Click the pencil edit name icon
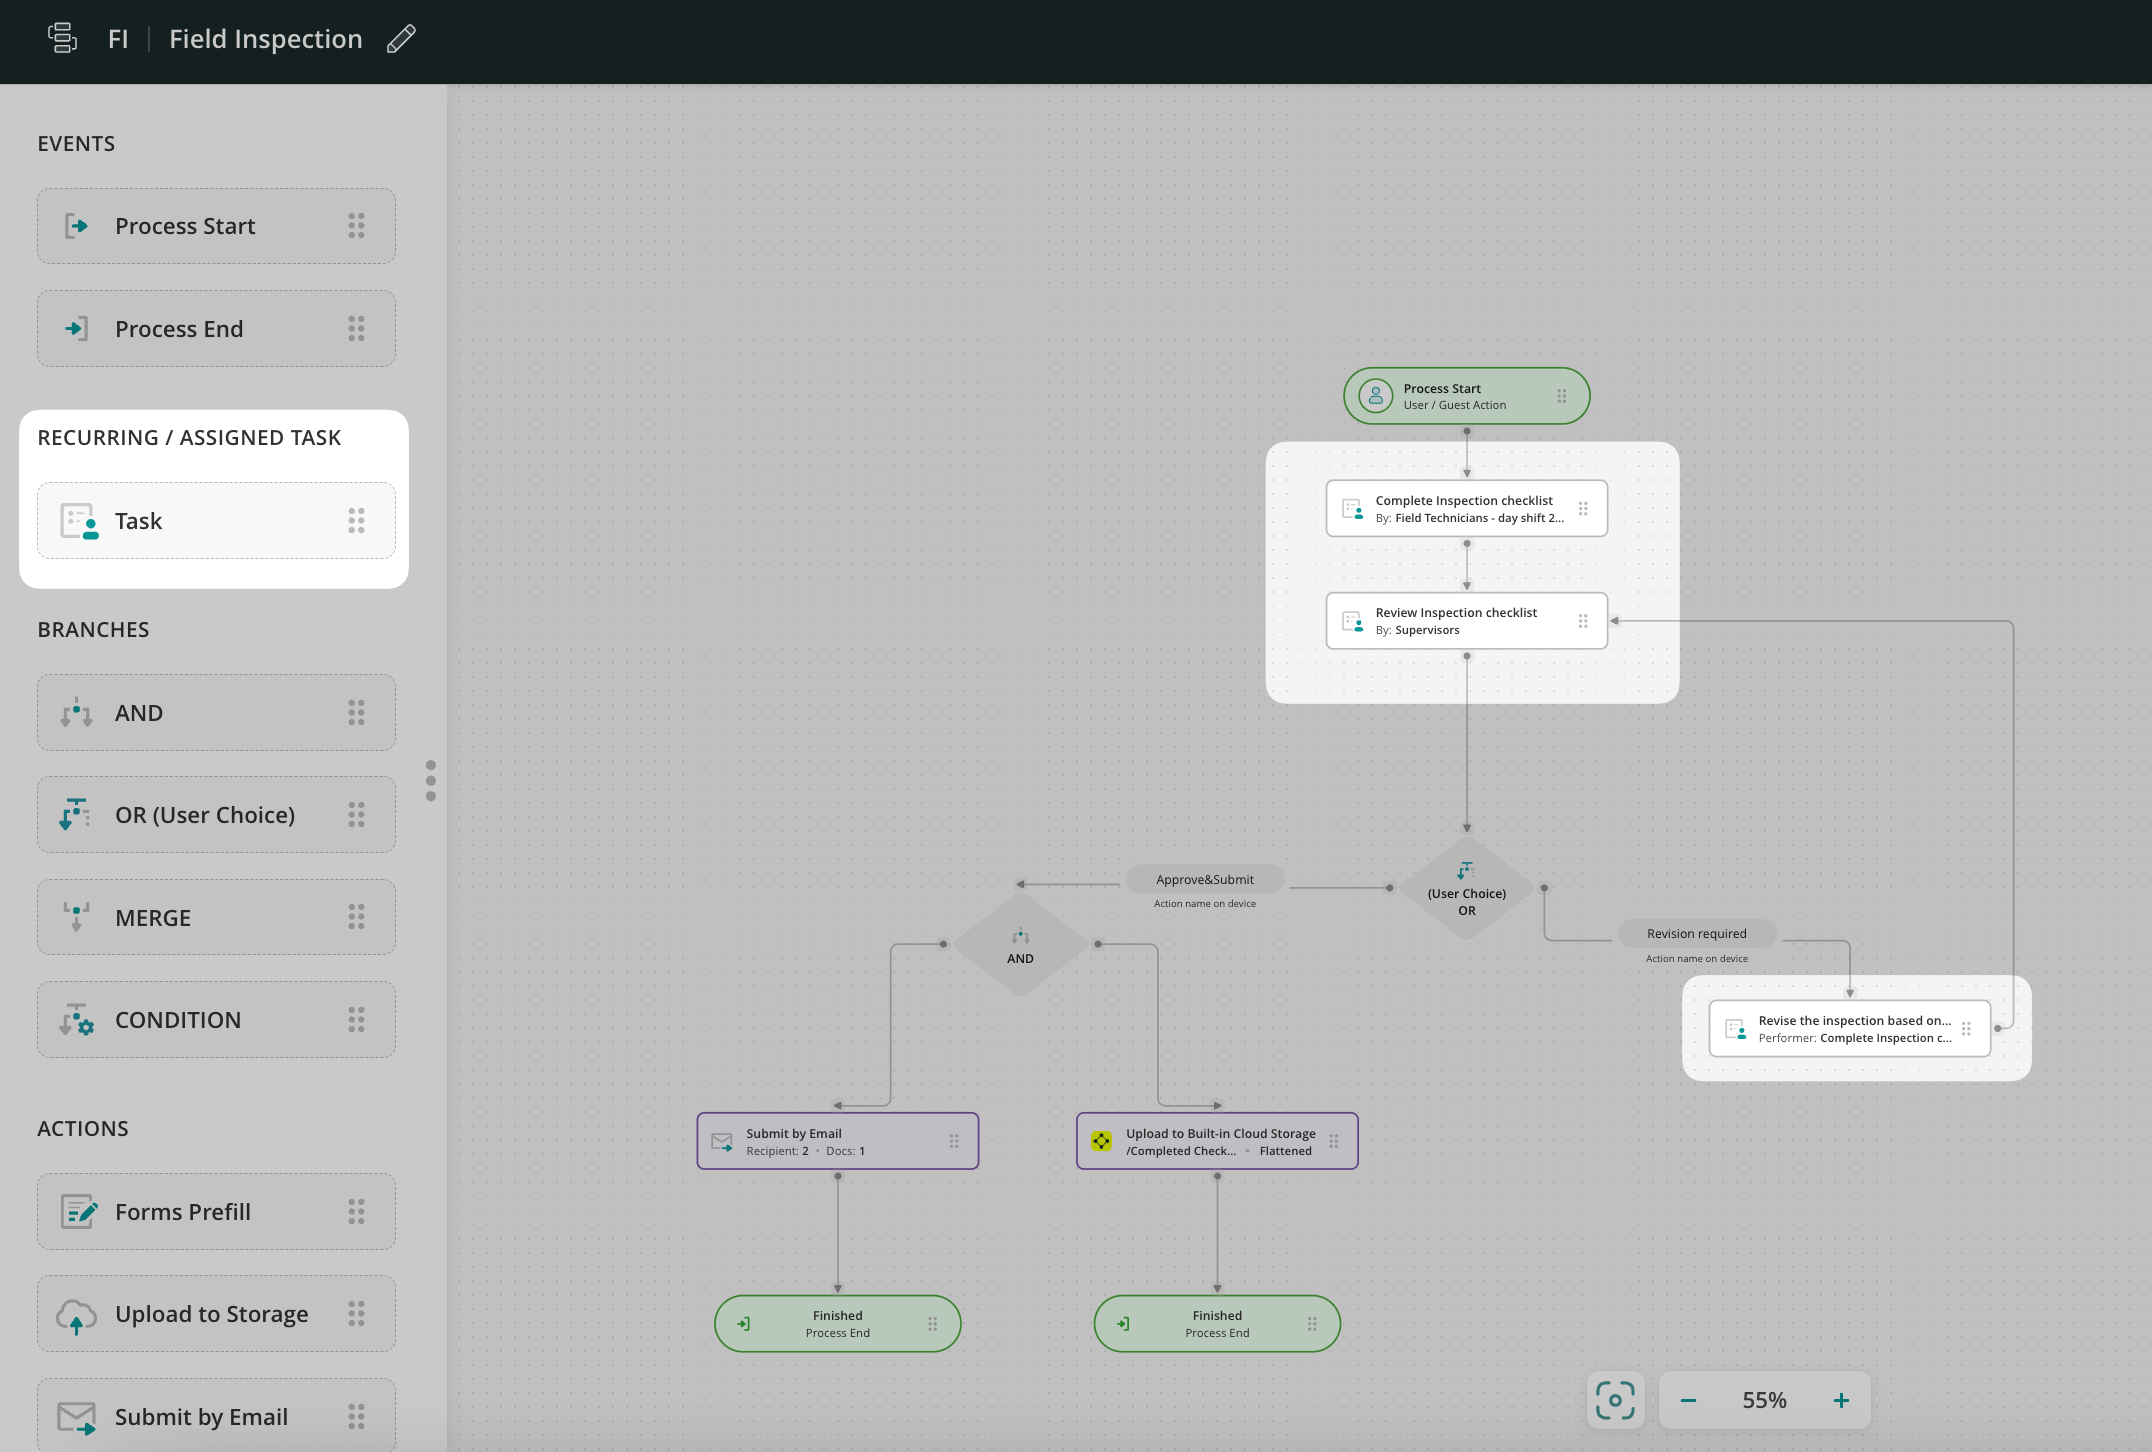 click(401, 39)
